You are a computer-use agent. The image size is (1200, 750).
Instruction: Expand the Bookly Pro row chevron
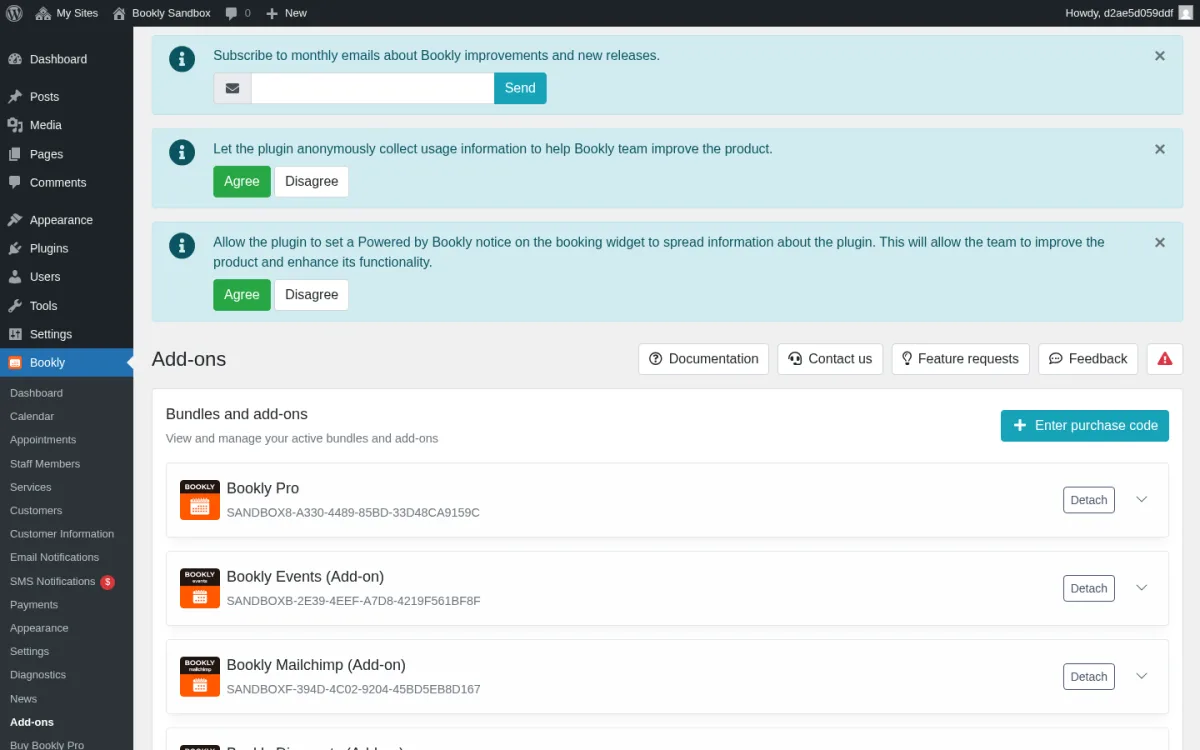click(1142, 500)
